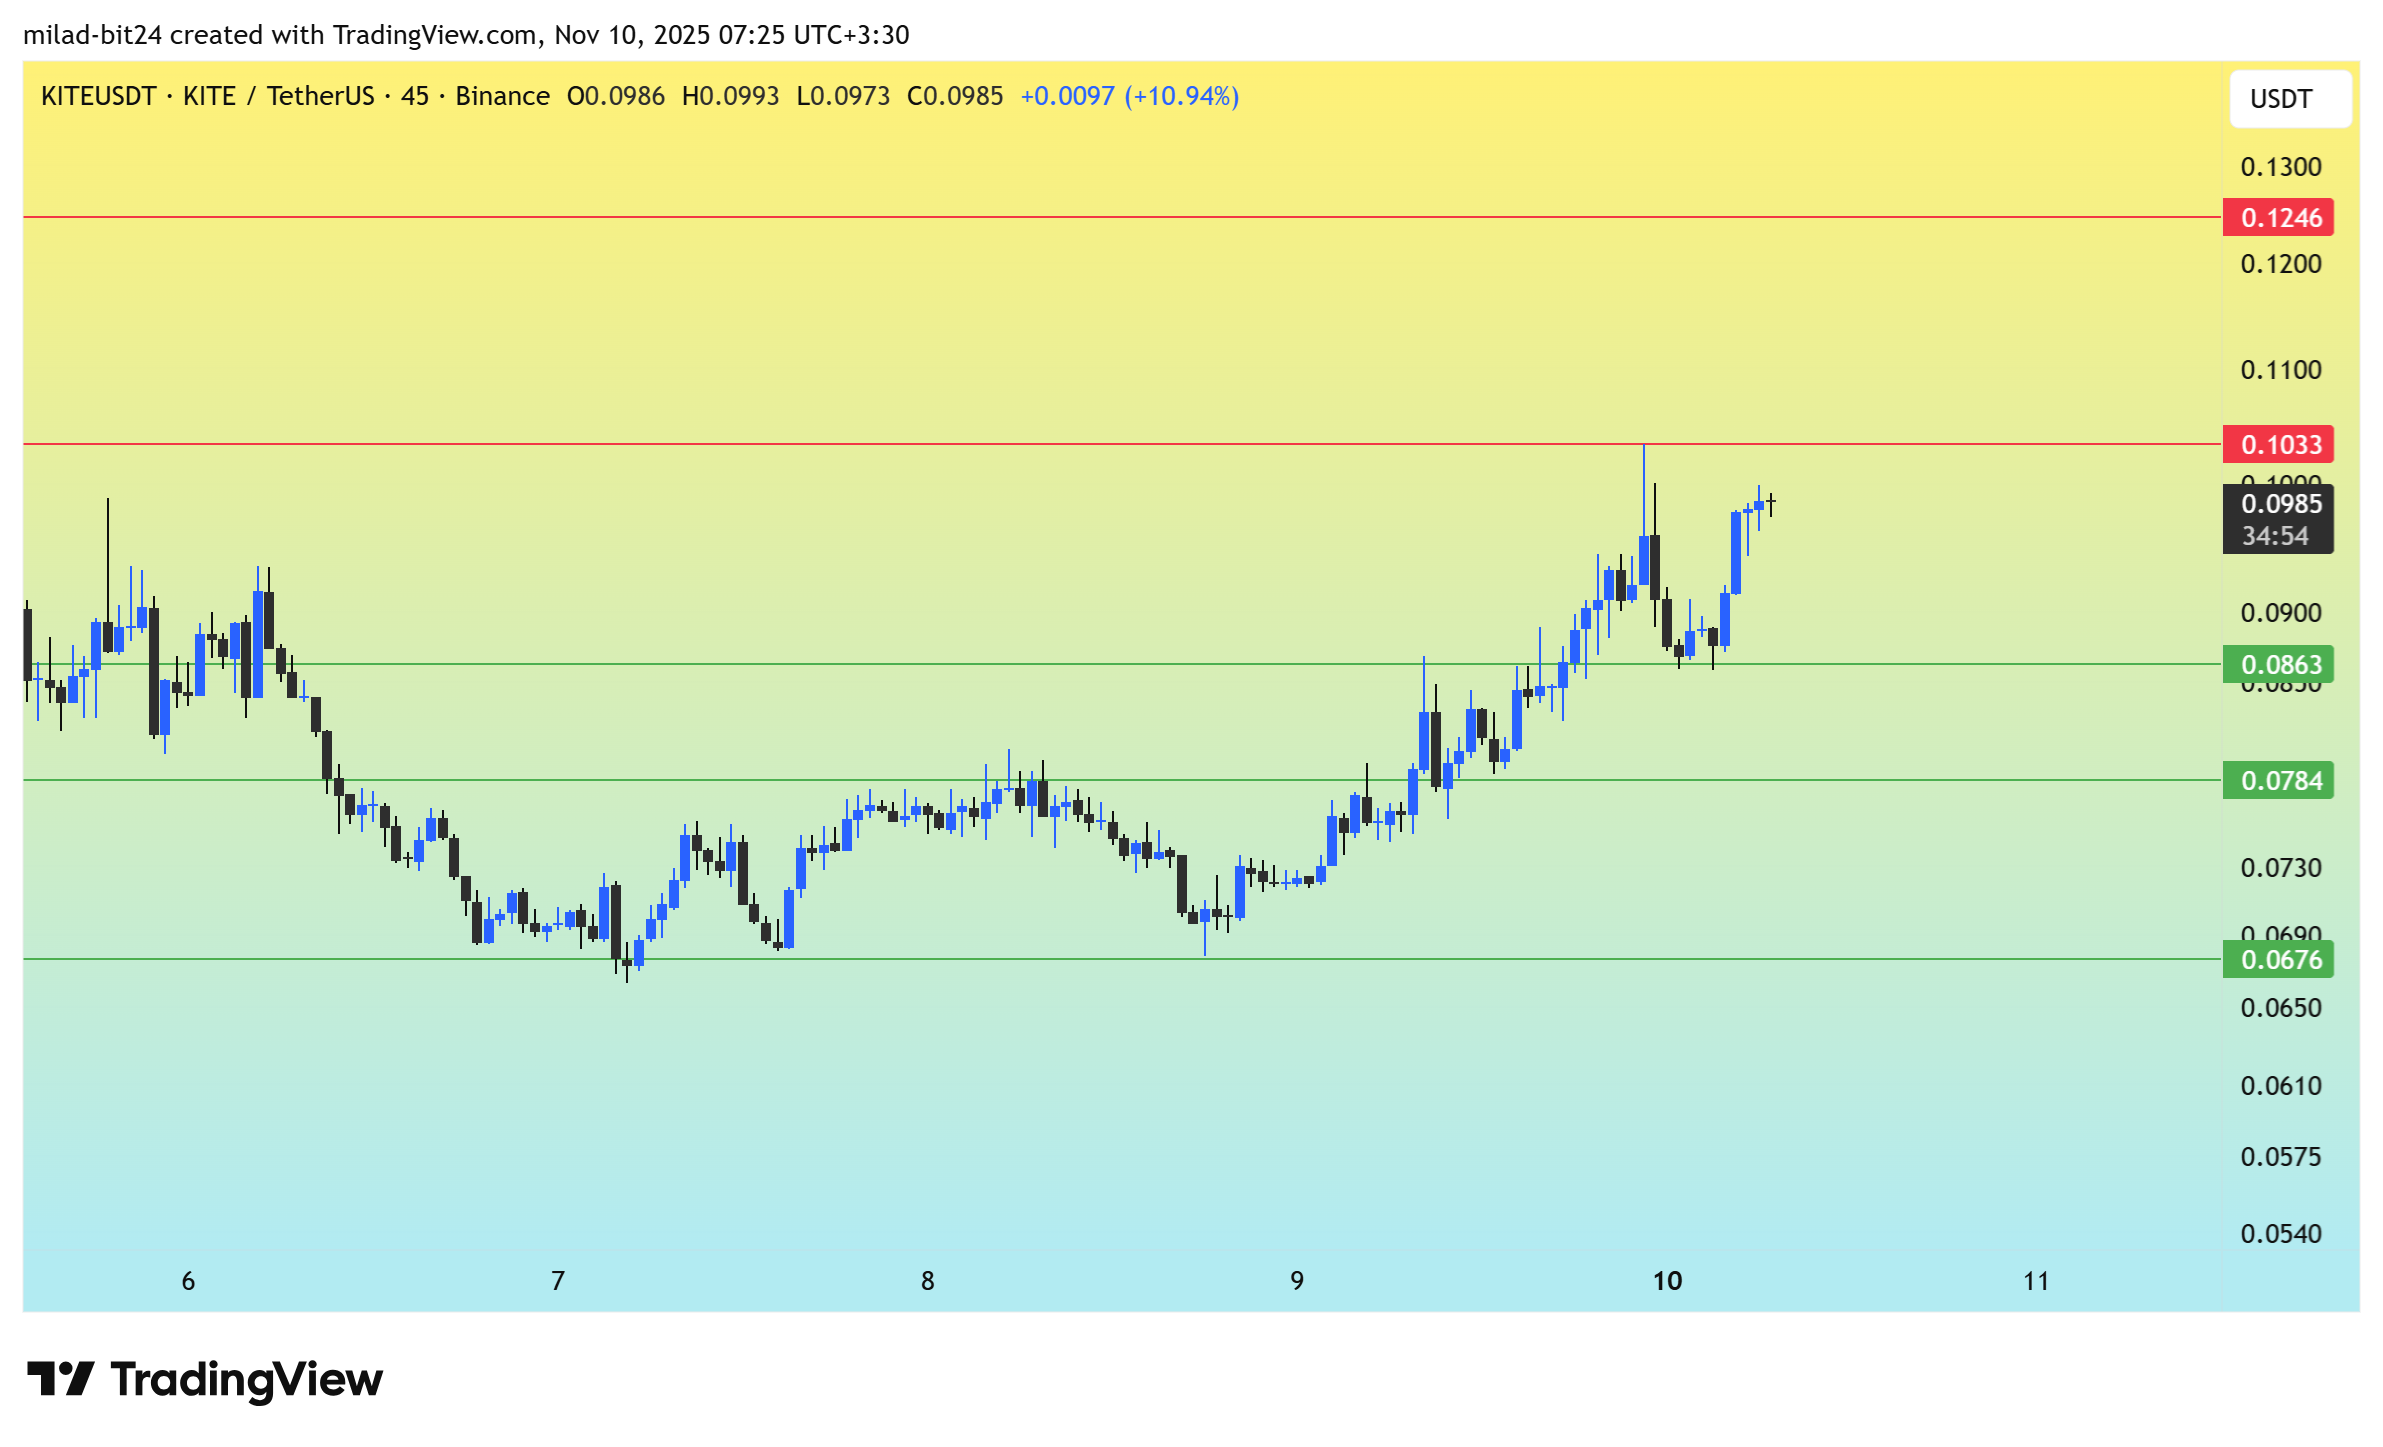Click the 45 interval indicator in title
Viewport: 2383px width, 1447px height.
[x=414, y=96]
